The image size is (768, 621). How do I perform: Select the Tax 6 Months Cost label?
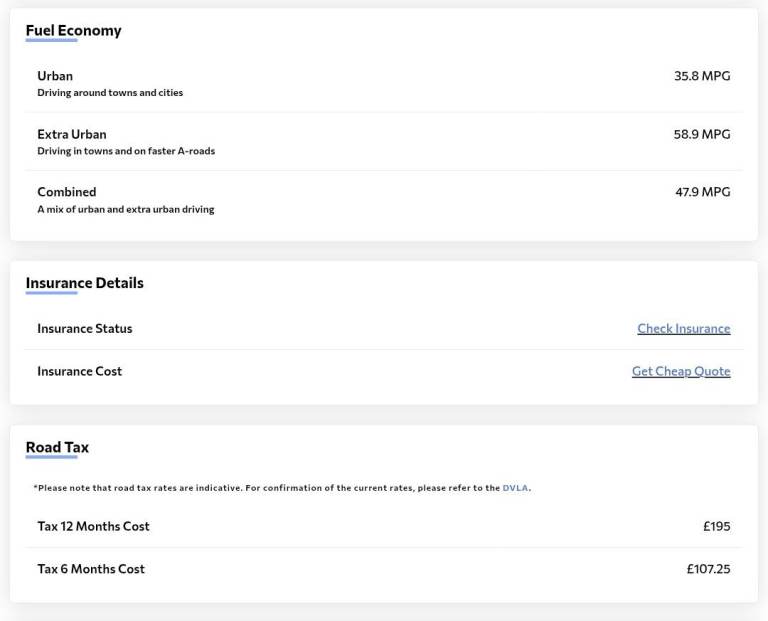[x=91, y=569]
